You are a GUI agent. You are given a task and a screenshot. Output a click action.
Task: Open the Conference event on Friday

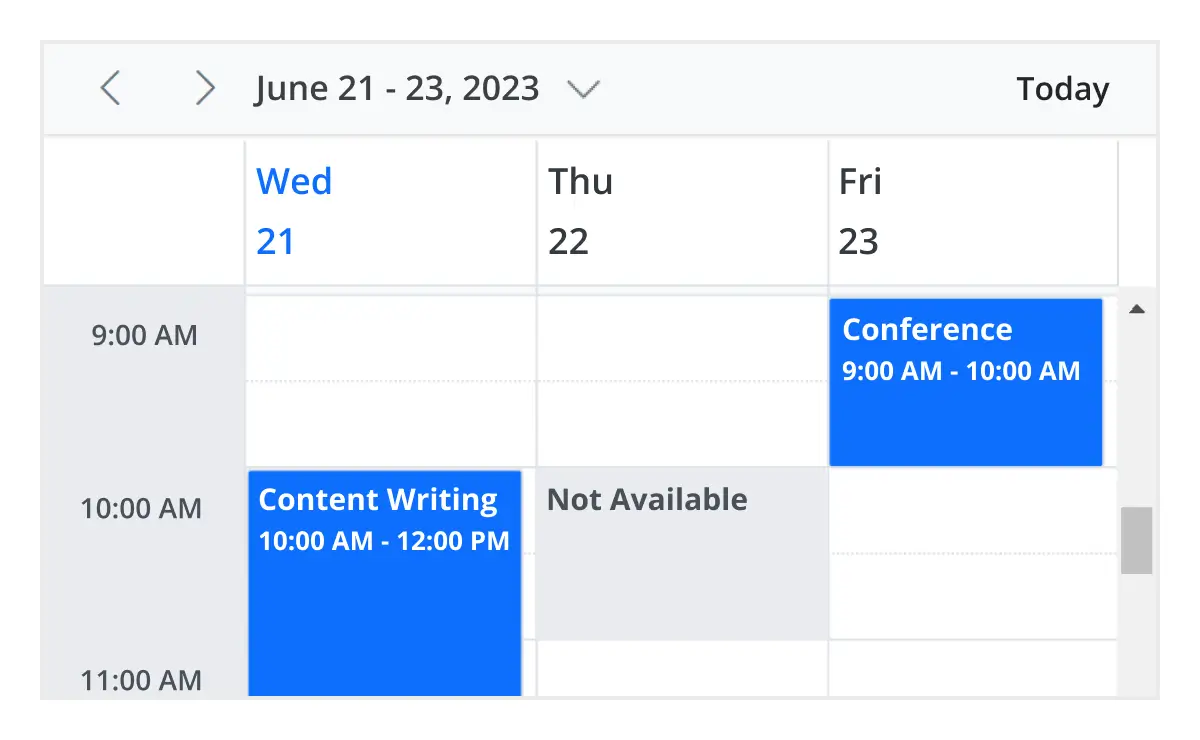click(x=965, y=380)
